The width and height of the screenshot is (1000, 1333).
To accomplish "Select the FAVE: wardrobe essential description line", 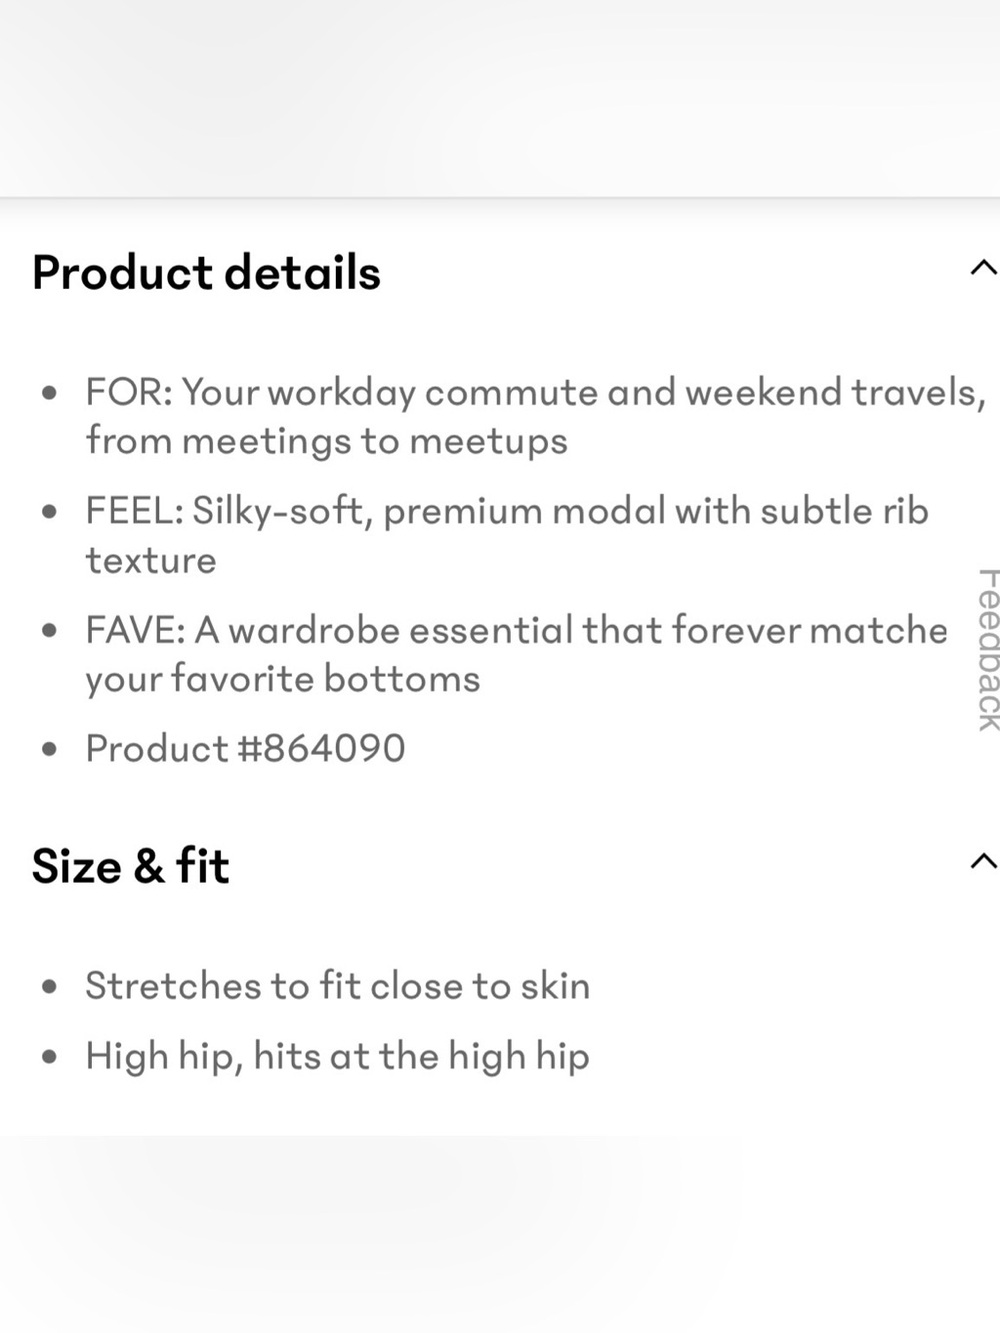I will [516, 654].
